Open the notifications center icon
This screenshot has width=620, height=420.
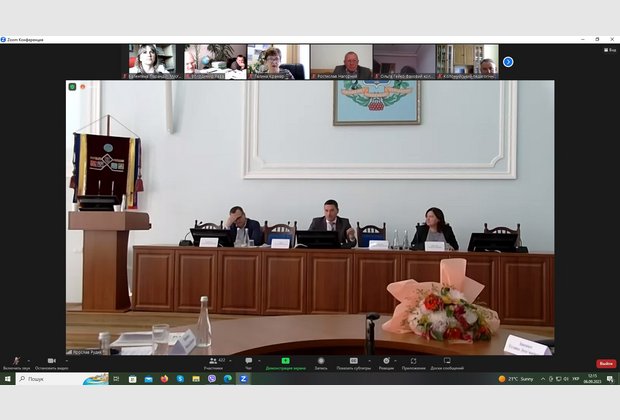pyautogui.click(x=610, y=379)
